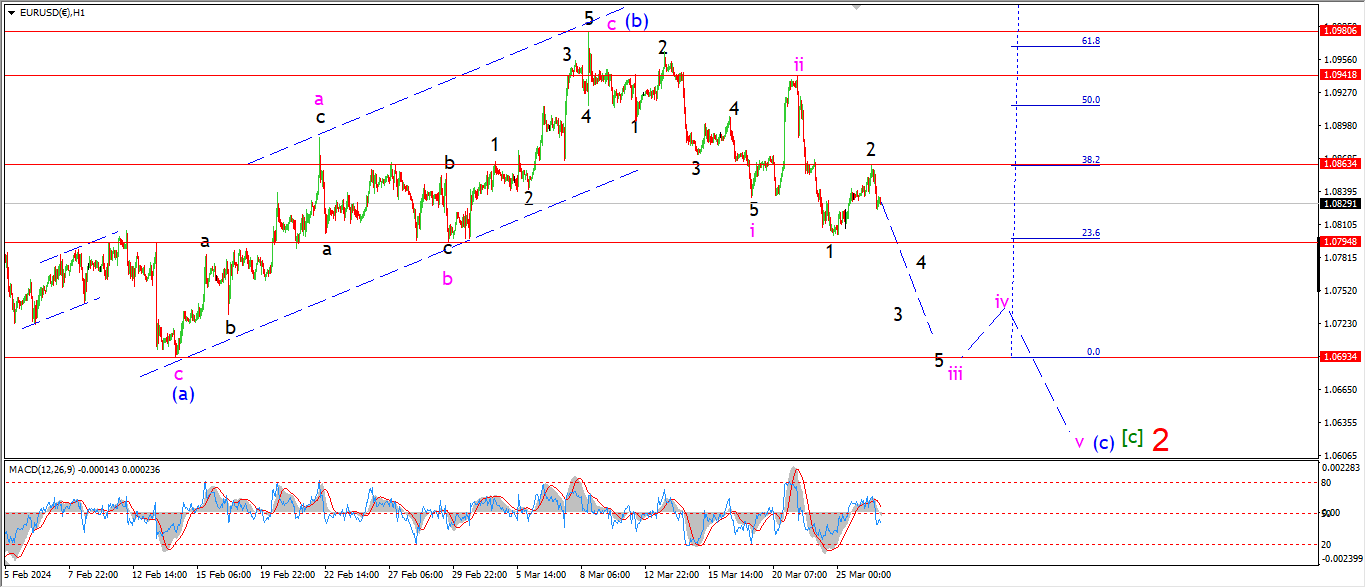The width and height of the screenshot is (1366, 588).
Task: Select the large red wave 2 label
Action: click(1160, 439)
